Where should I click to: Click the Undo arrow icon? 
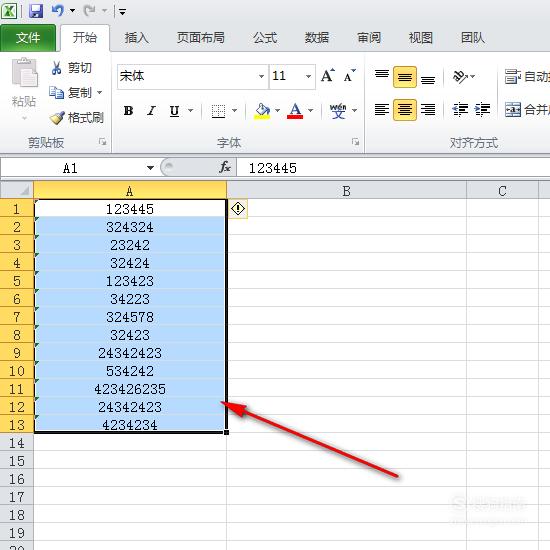[x=58, y=11]
